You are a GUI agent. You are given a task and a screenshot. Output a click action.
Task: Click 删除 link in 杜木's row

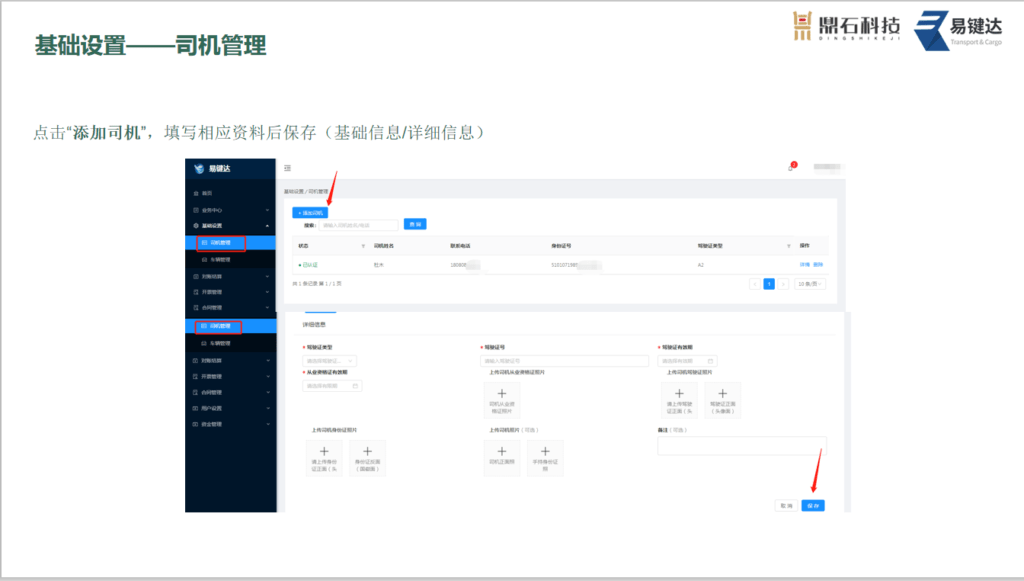tap(818, 264)
